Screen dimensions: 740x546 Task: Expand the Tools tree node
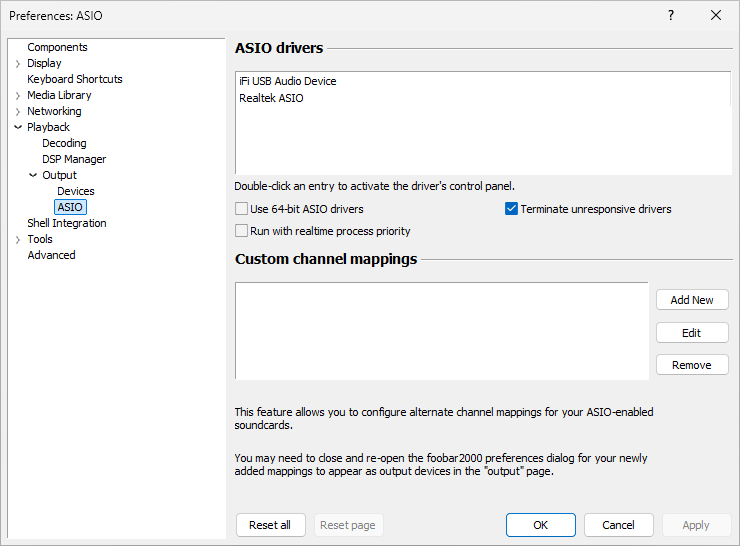[x=18, y=239]
